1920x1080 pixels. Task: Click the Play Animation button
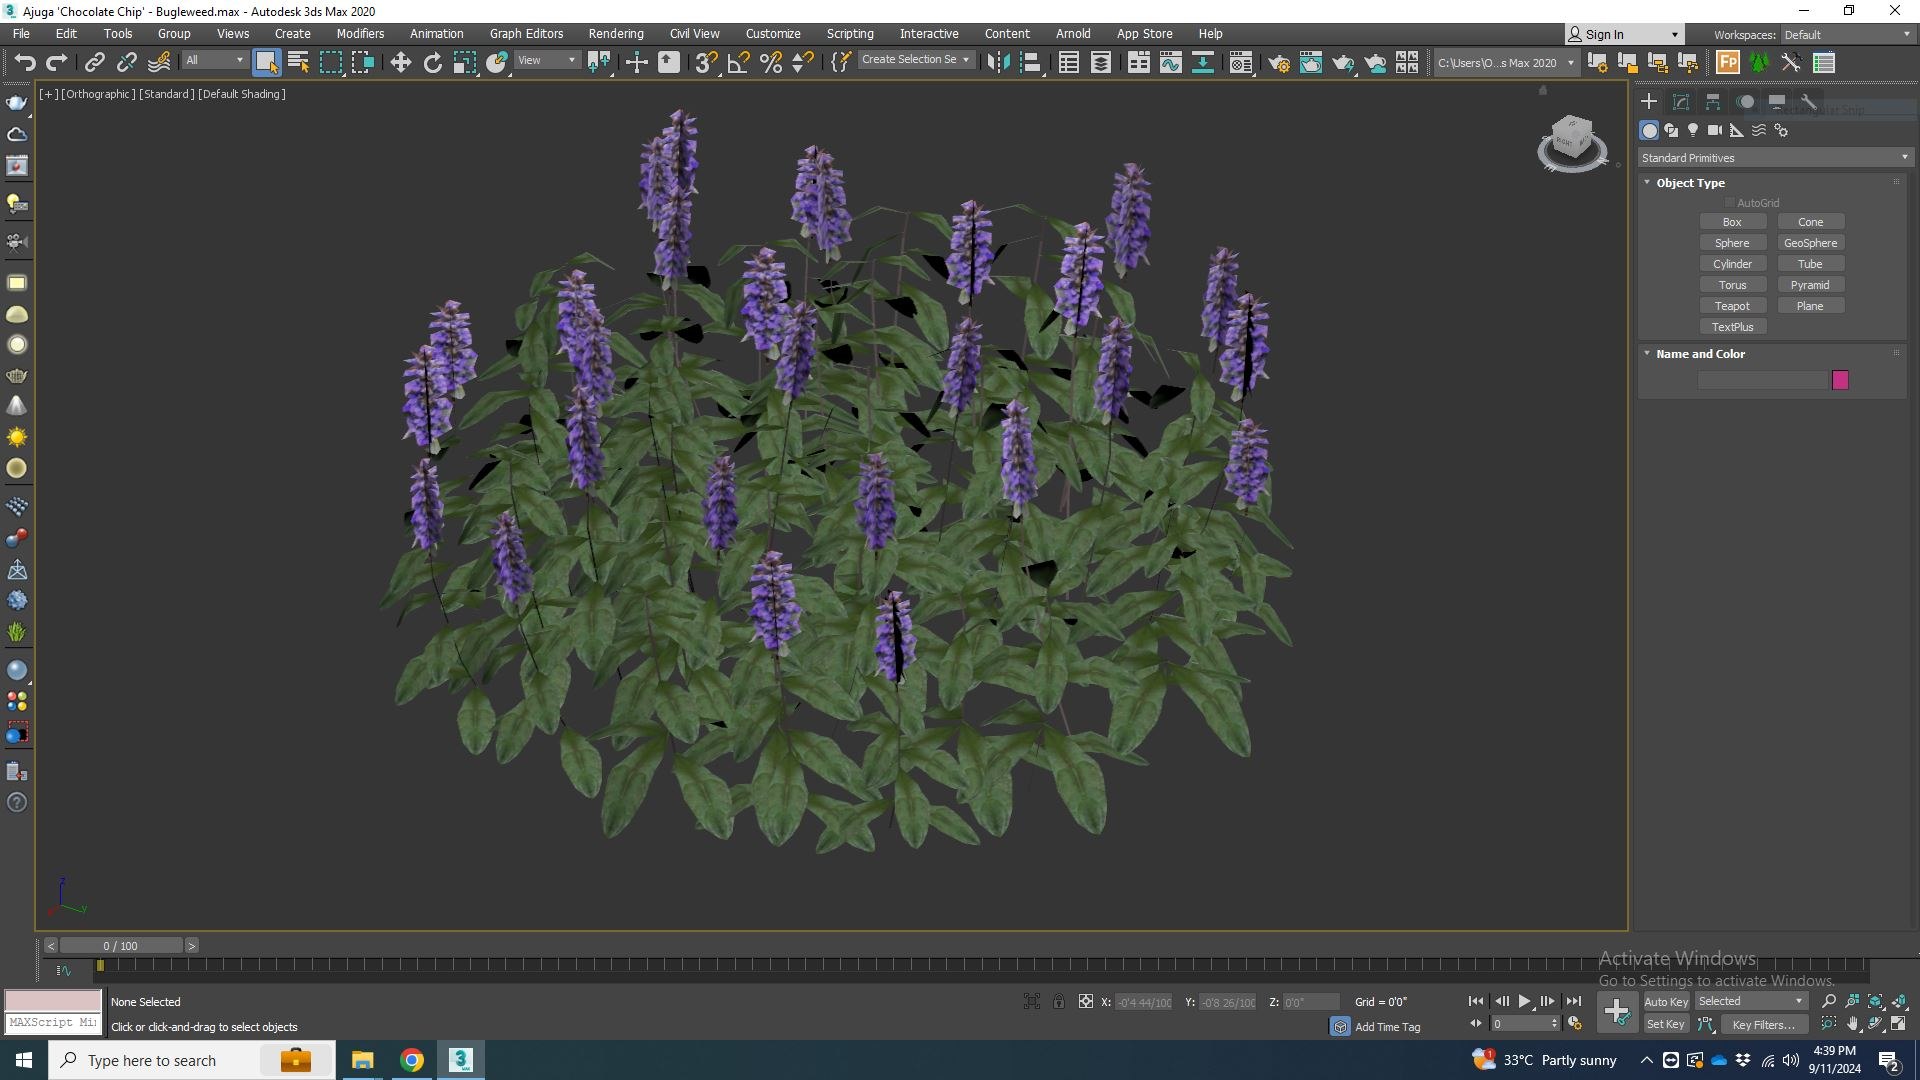pyautogui.click(x=1524, y=1001)
